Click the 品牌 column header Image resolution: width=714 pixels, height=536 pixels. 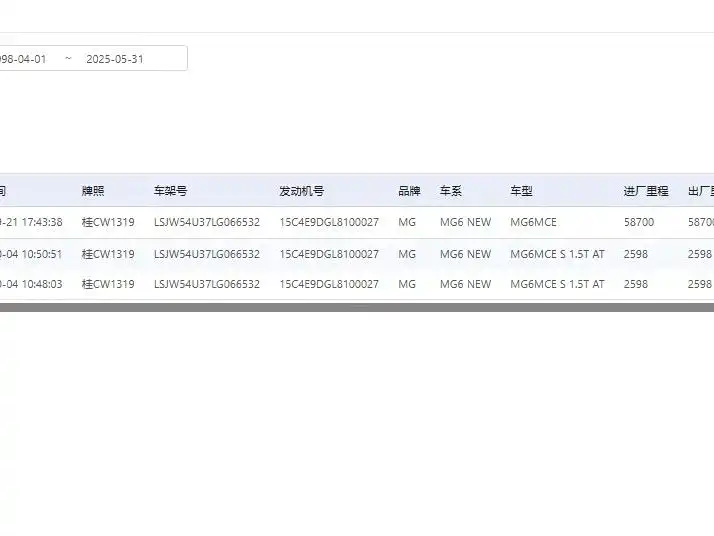click(409, 191)
